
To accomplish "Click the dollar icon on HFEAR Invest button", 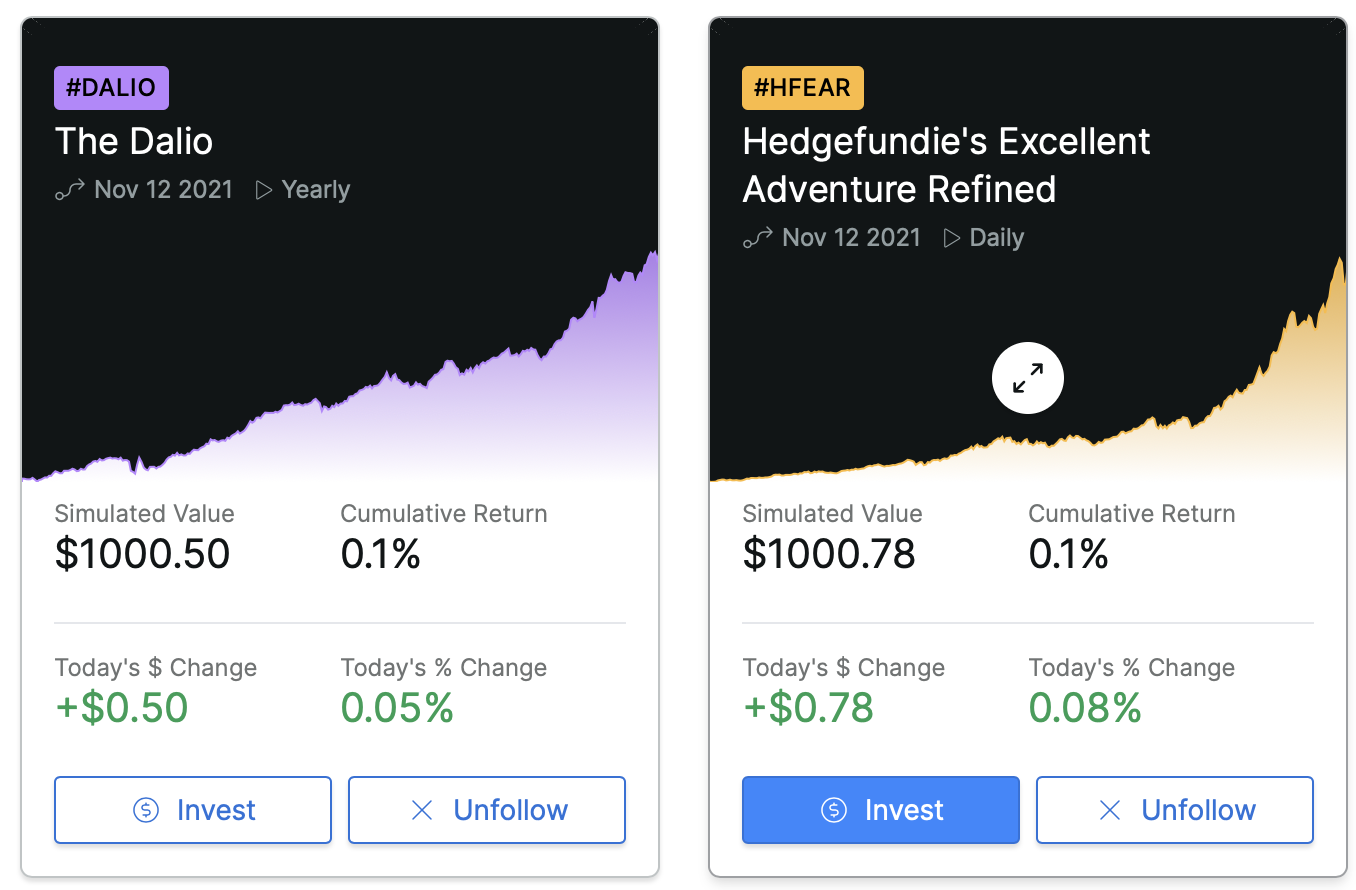I will [834, 810].
